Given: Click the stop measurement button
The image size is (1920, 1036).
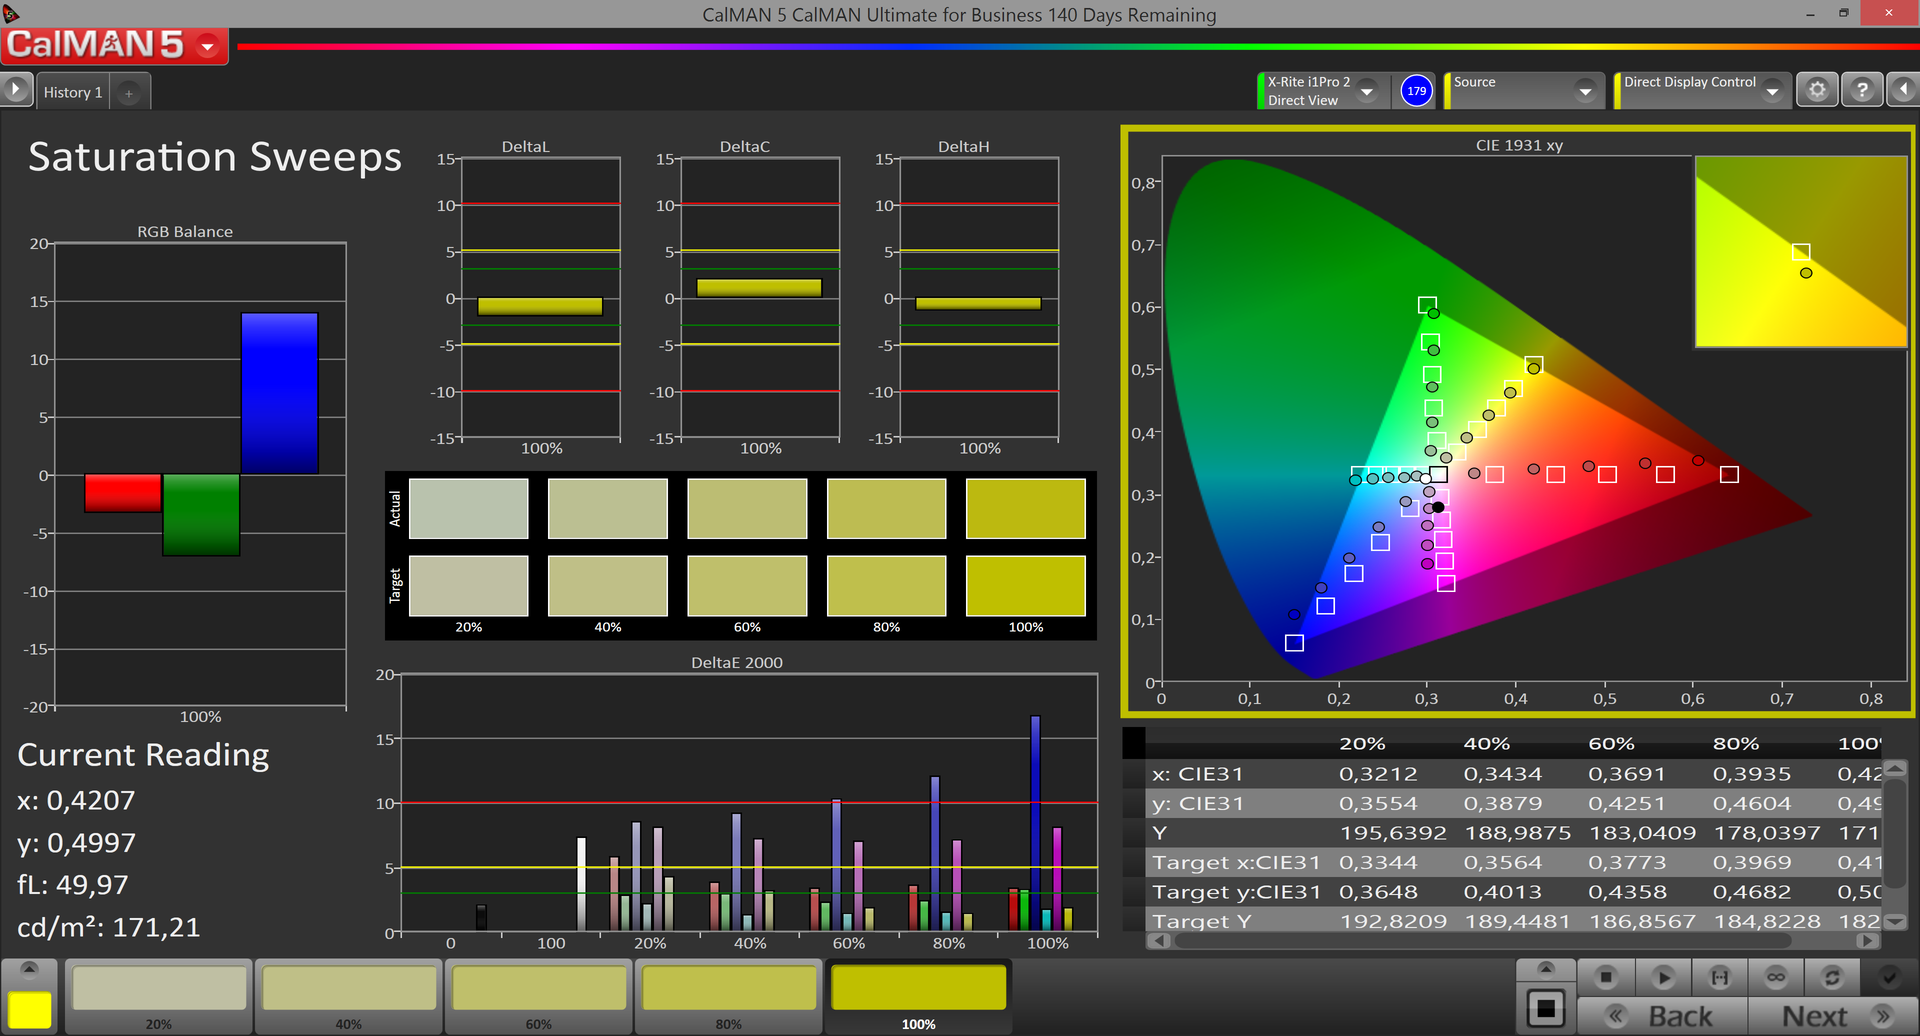Looking at the screenshot, I should (x=1605, y=977).
